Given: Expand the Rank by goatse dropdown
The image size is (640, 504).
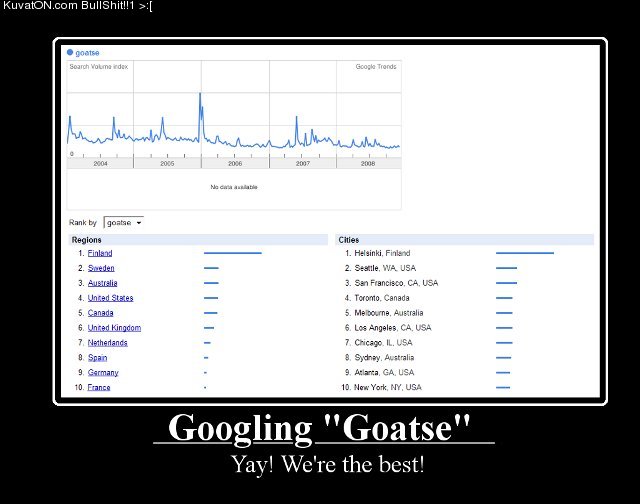Looking at the screenshot, I should (x=124, y=222).
